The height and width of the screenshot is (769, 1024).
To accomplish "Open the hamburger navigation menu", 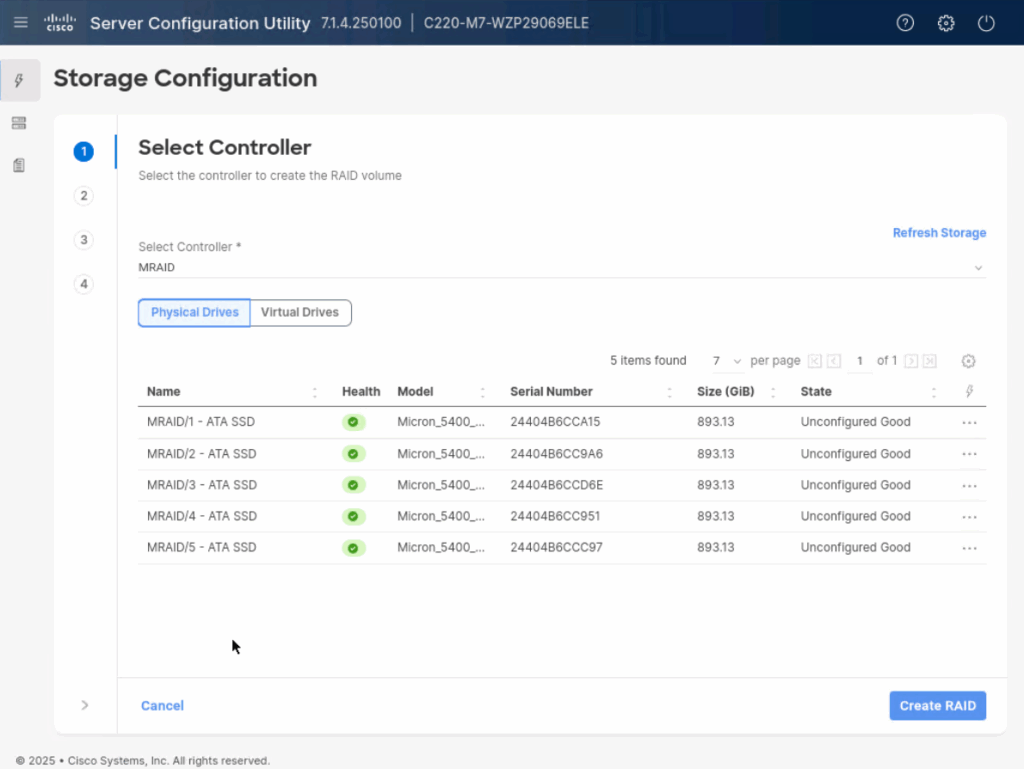I will (21, 23).
